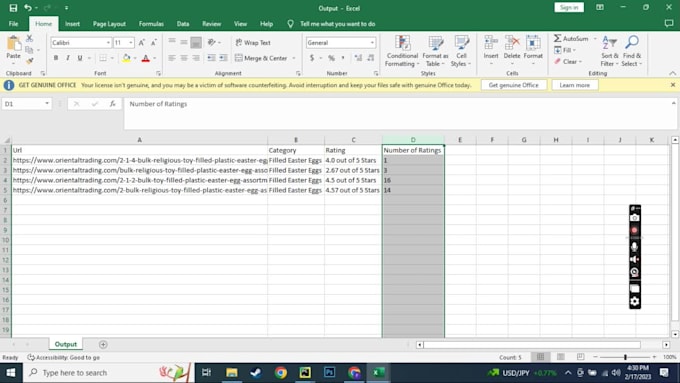Cut the selection with the scissors icon

[29, 39]
